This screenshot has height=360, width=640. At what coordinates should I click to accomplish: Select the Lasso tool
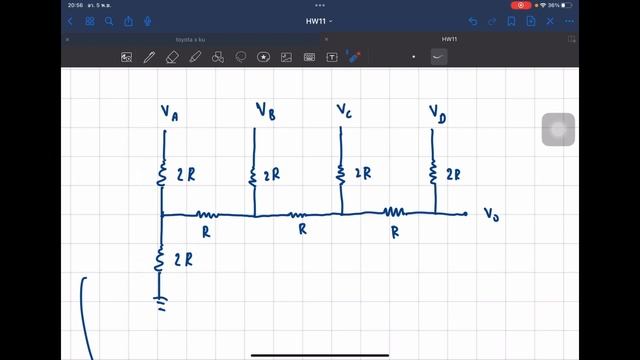click(x=241, y=57)
